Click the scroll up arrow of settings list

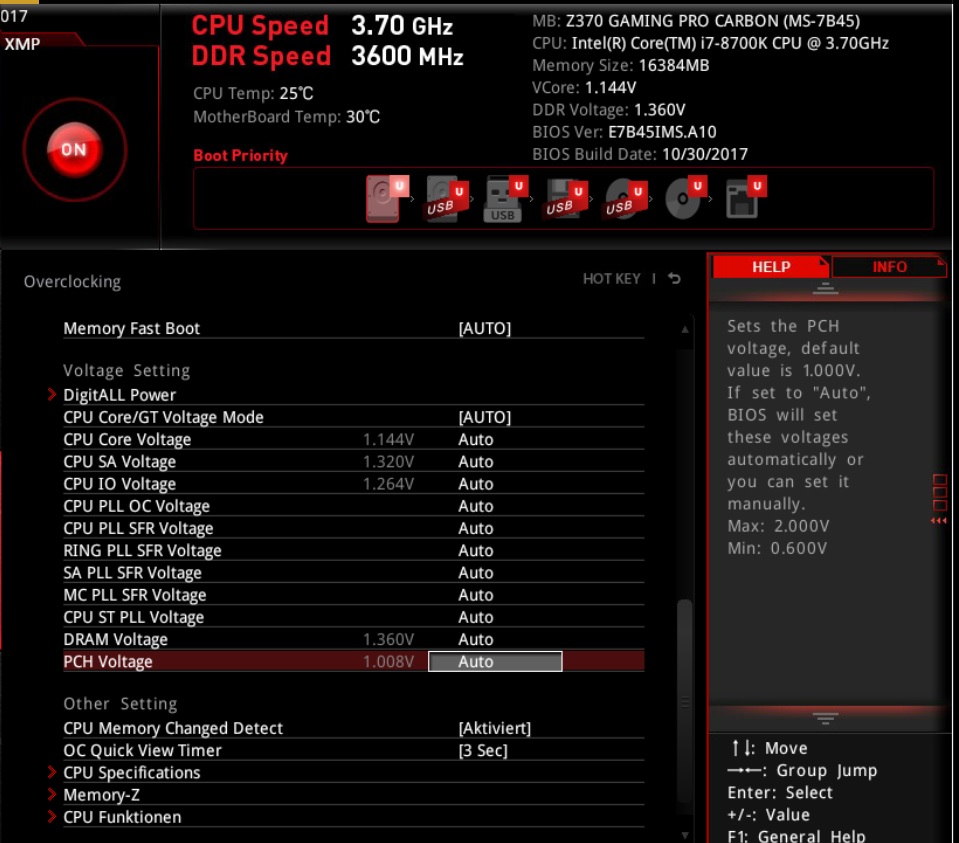(685, 329)
